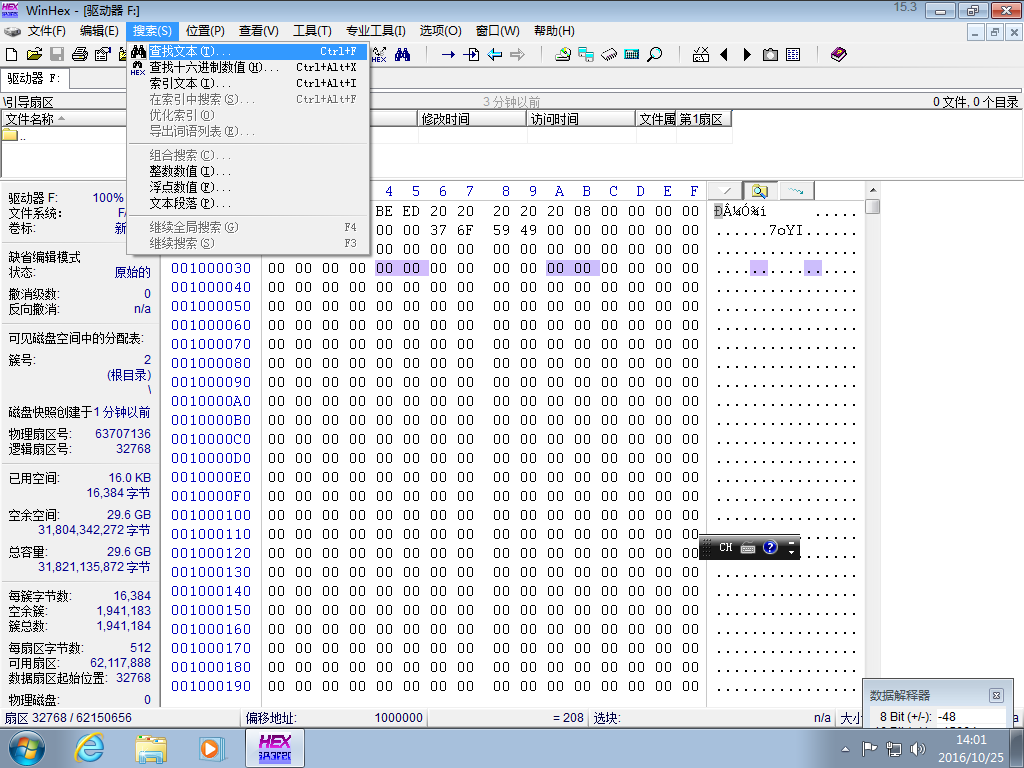Click the Go To Offset arrow icon

point(448,54)
